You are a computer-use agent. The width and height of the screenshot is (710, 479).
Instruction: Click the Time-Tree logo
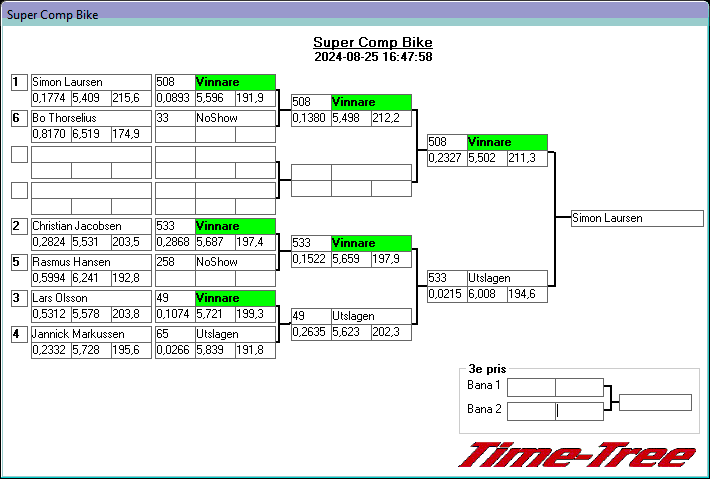577,455
